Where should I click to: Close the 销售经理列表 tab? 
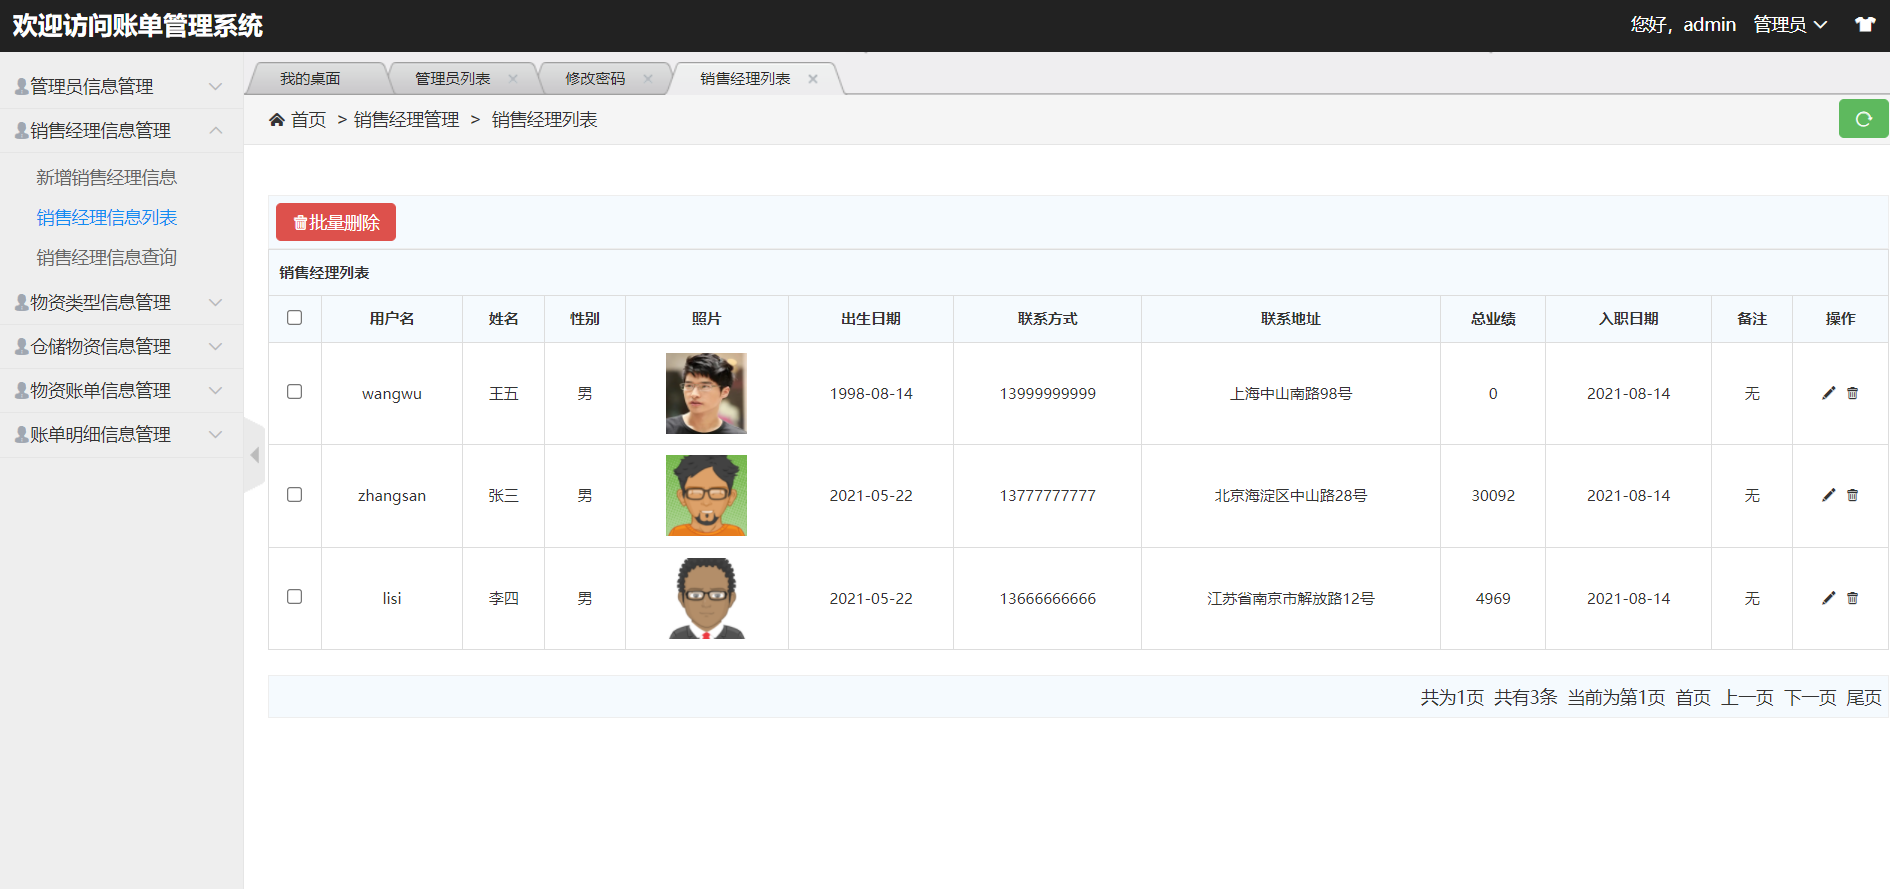pyautogui.click(x=813, y=78)
